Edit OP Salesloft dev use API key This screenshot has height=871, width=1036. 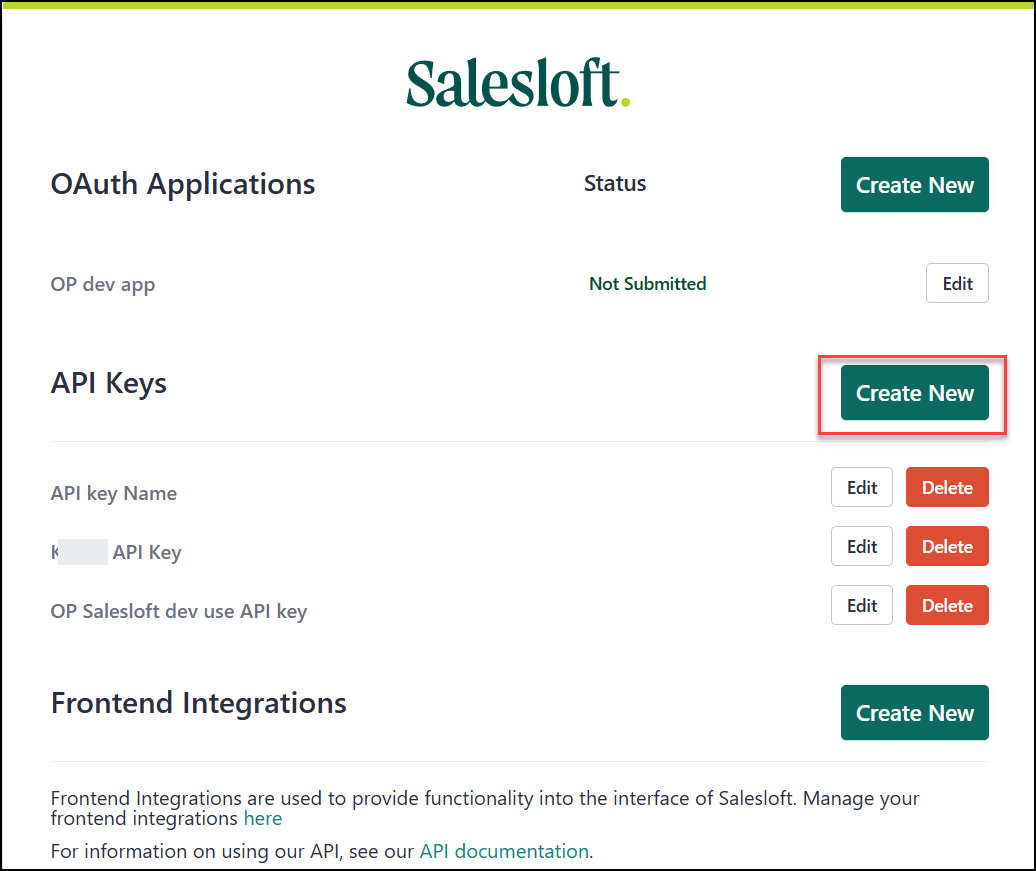coord(862,605)
